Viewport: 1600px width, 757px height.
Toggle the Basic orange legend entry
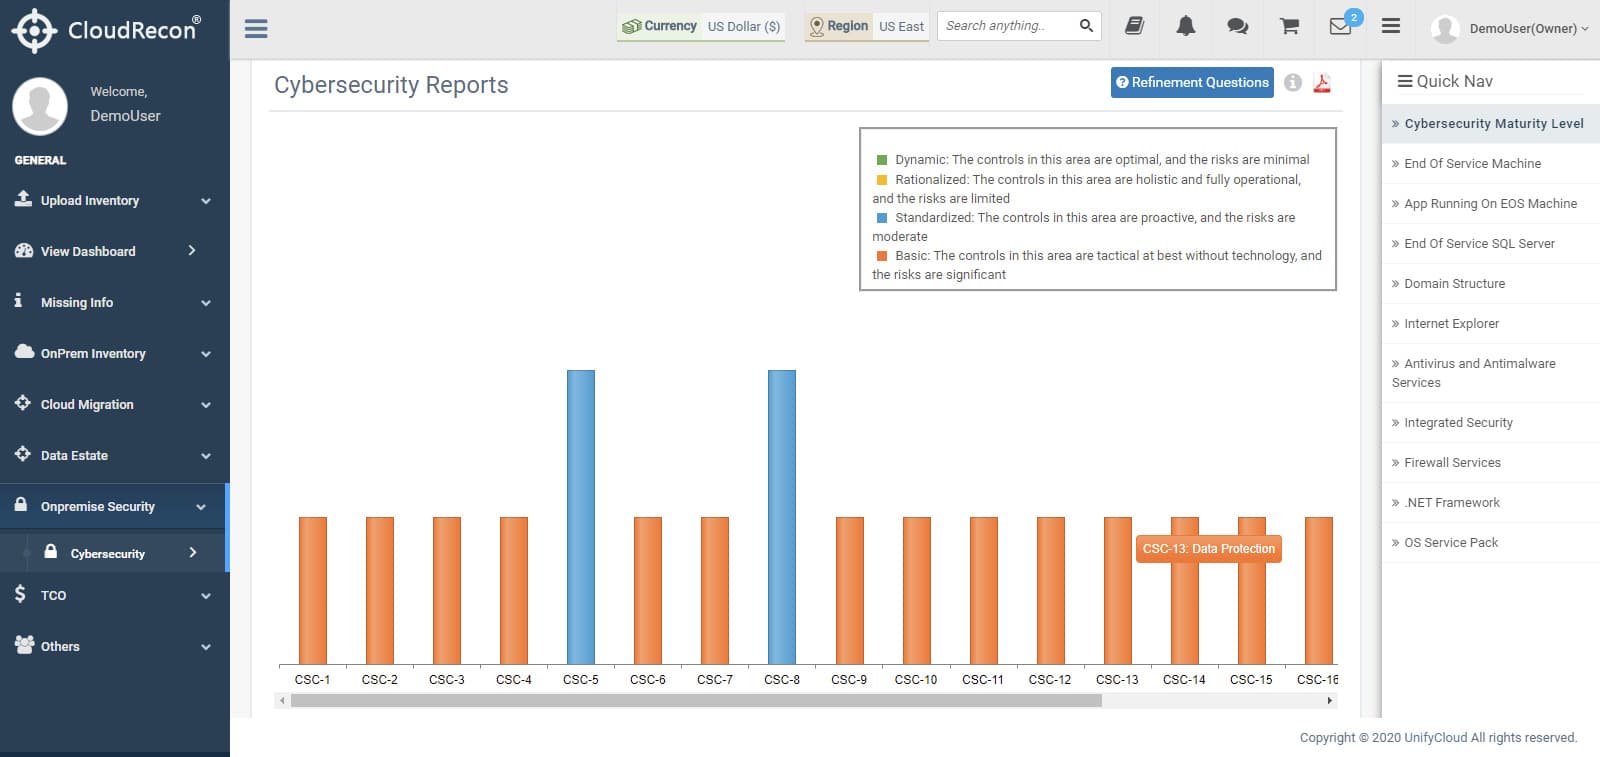click(1097, 264)
